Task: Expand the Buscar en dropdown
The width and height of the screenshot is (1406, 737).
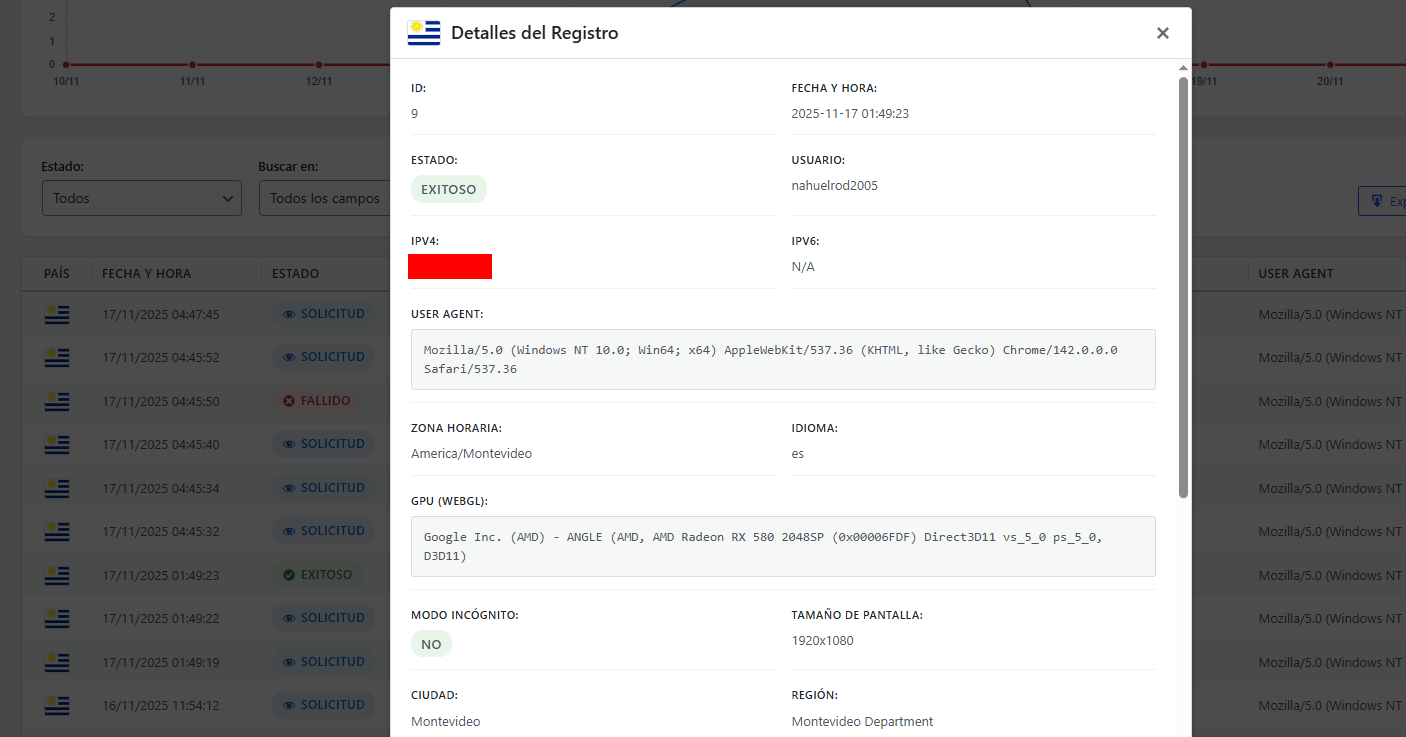Action: [324, 198]
